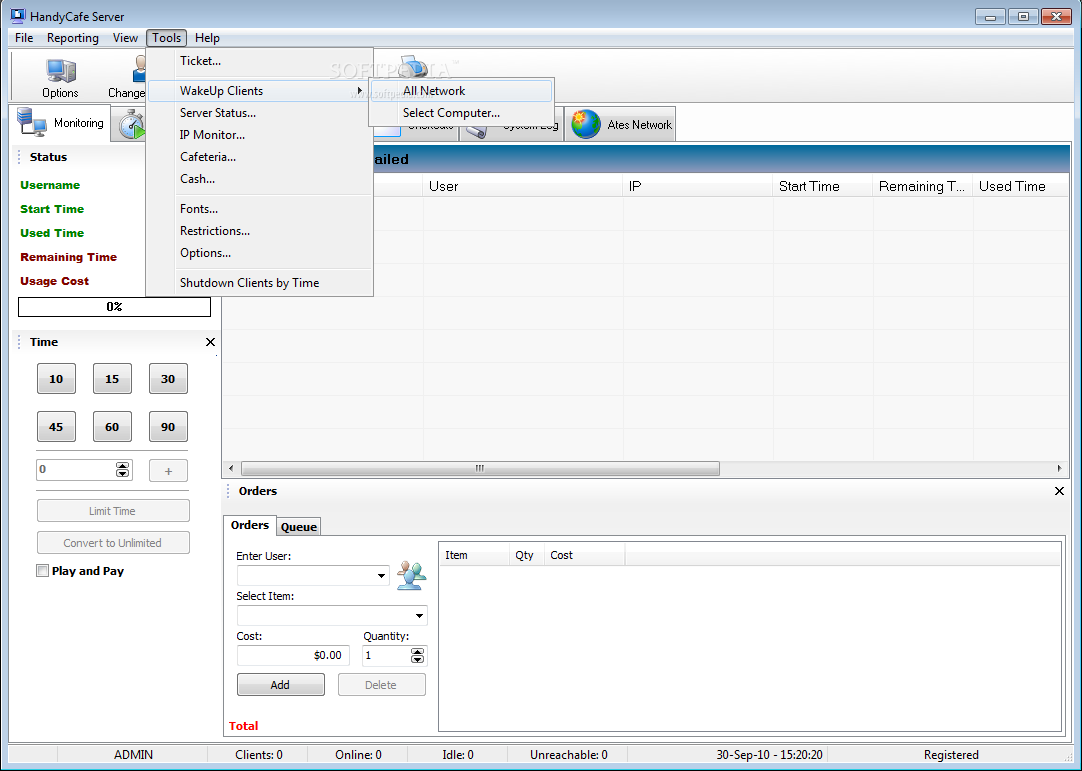This screenshot has width=1082, height=771.
Task: Add 45 minutes of time
Action: (x=56, y=427)
